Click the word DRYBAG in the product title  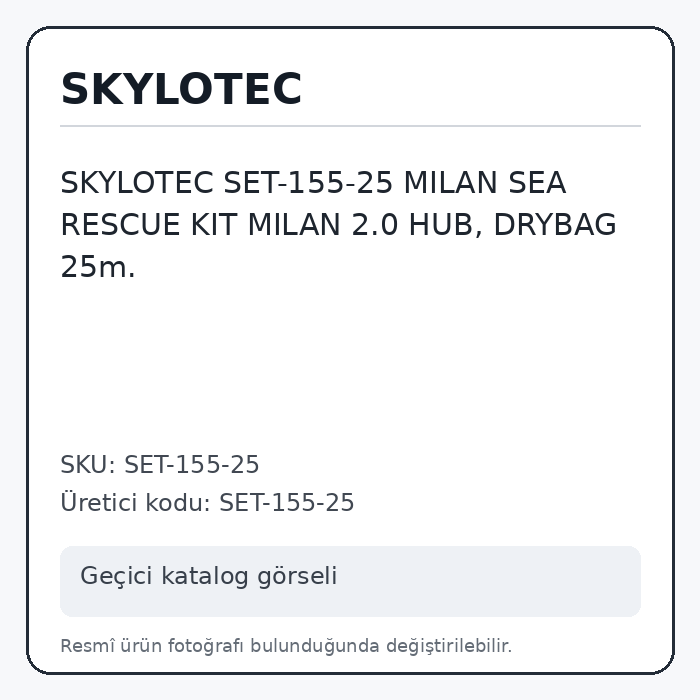pyautogui.click(x=555, y=224)
